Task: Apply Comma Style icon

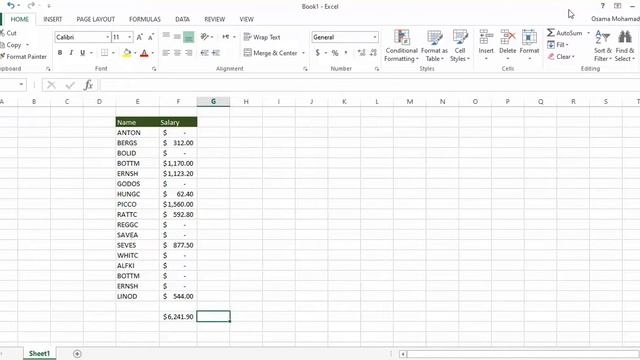Action: (346, 53)
